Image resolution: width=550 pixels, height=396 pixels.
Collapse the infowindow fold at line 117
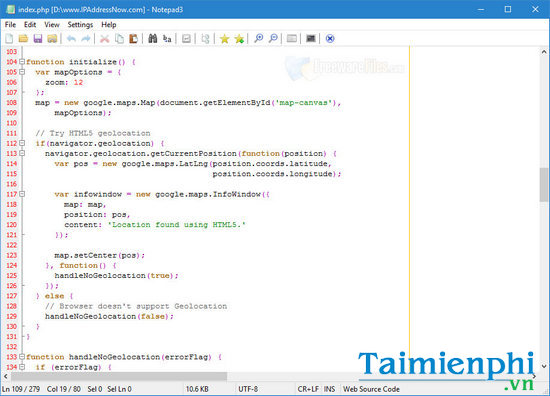pos(22,194)
